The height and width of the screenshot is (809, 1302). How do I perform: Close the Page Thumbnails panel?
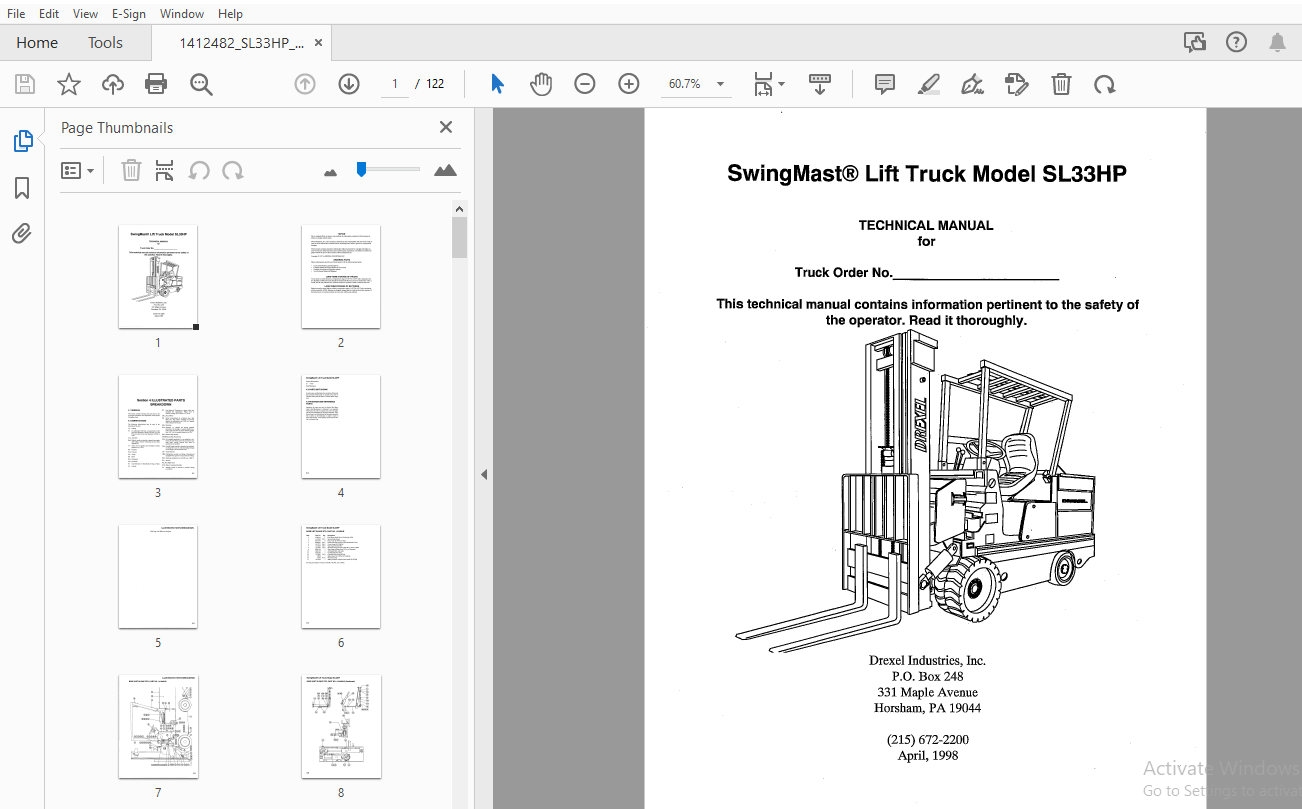446,127
